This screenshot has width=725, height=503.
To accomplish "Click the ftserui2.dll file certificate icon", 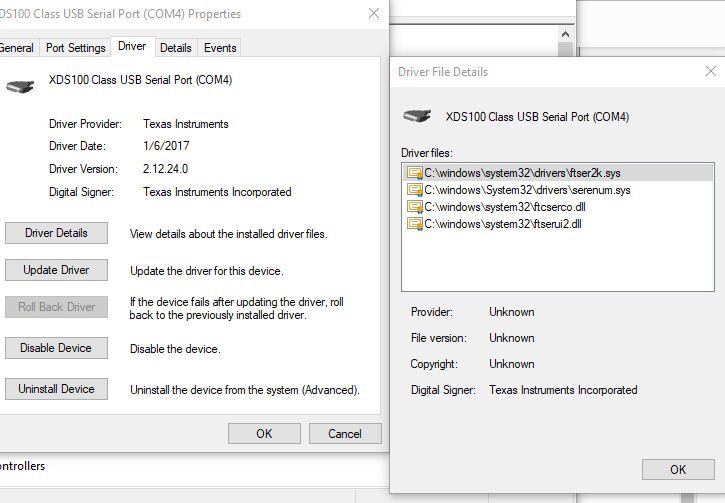I will pos(415,224).
